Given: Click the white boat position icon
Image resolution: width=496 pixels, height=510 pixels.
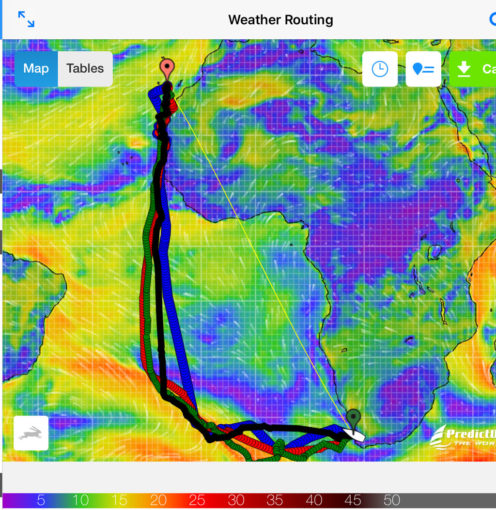Looking at the screenshot, I should click(355, 435).
